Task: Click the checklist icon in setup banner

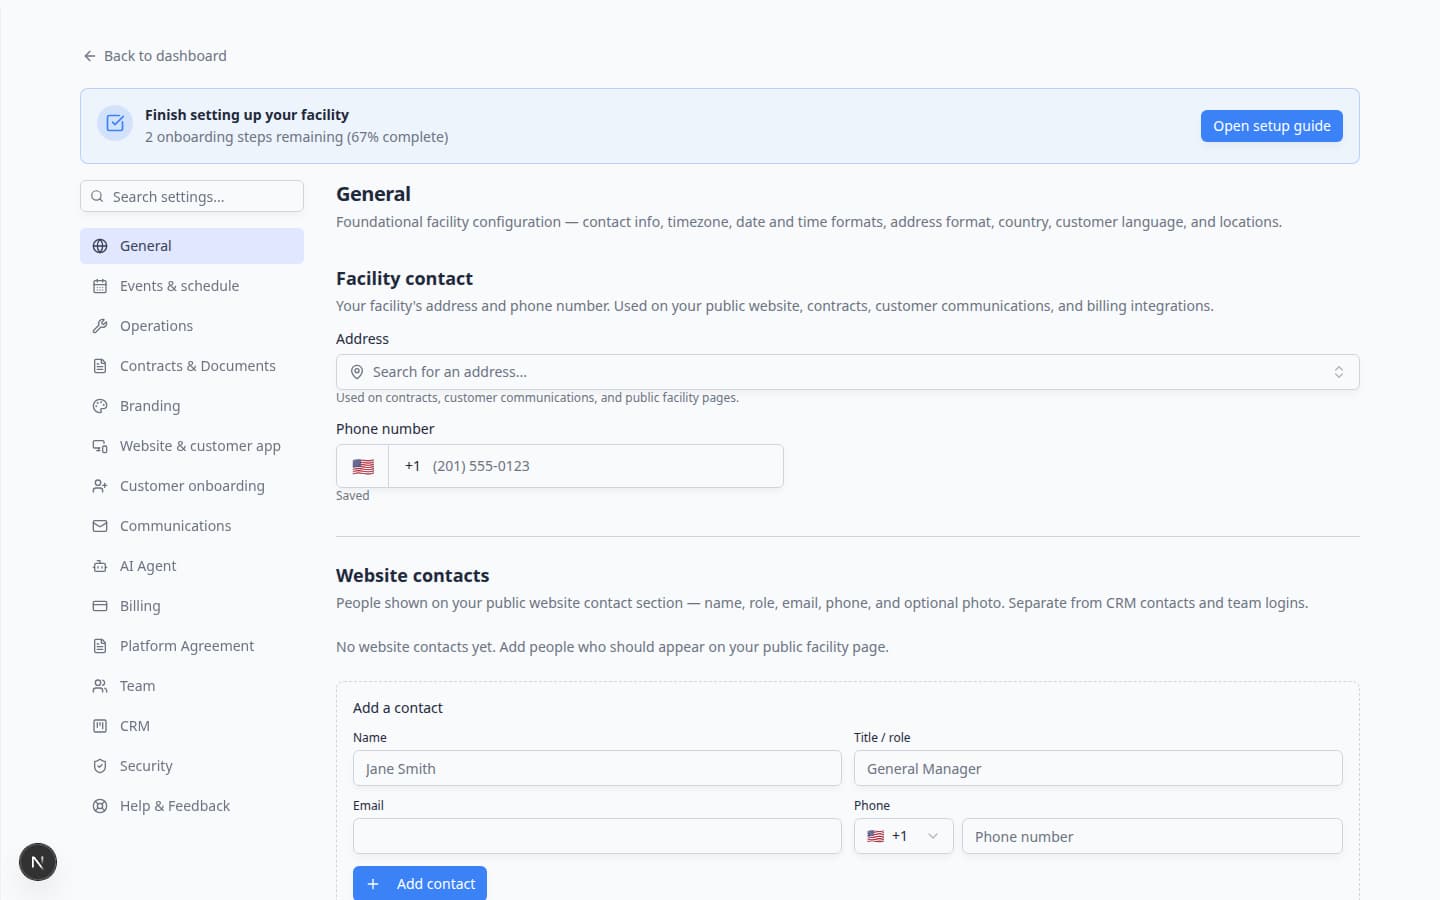Action: pos(115,123)
